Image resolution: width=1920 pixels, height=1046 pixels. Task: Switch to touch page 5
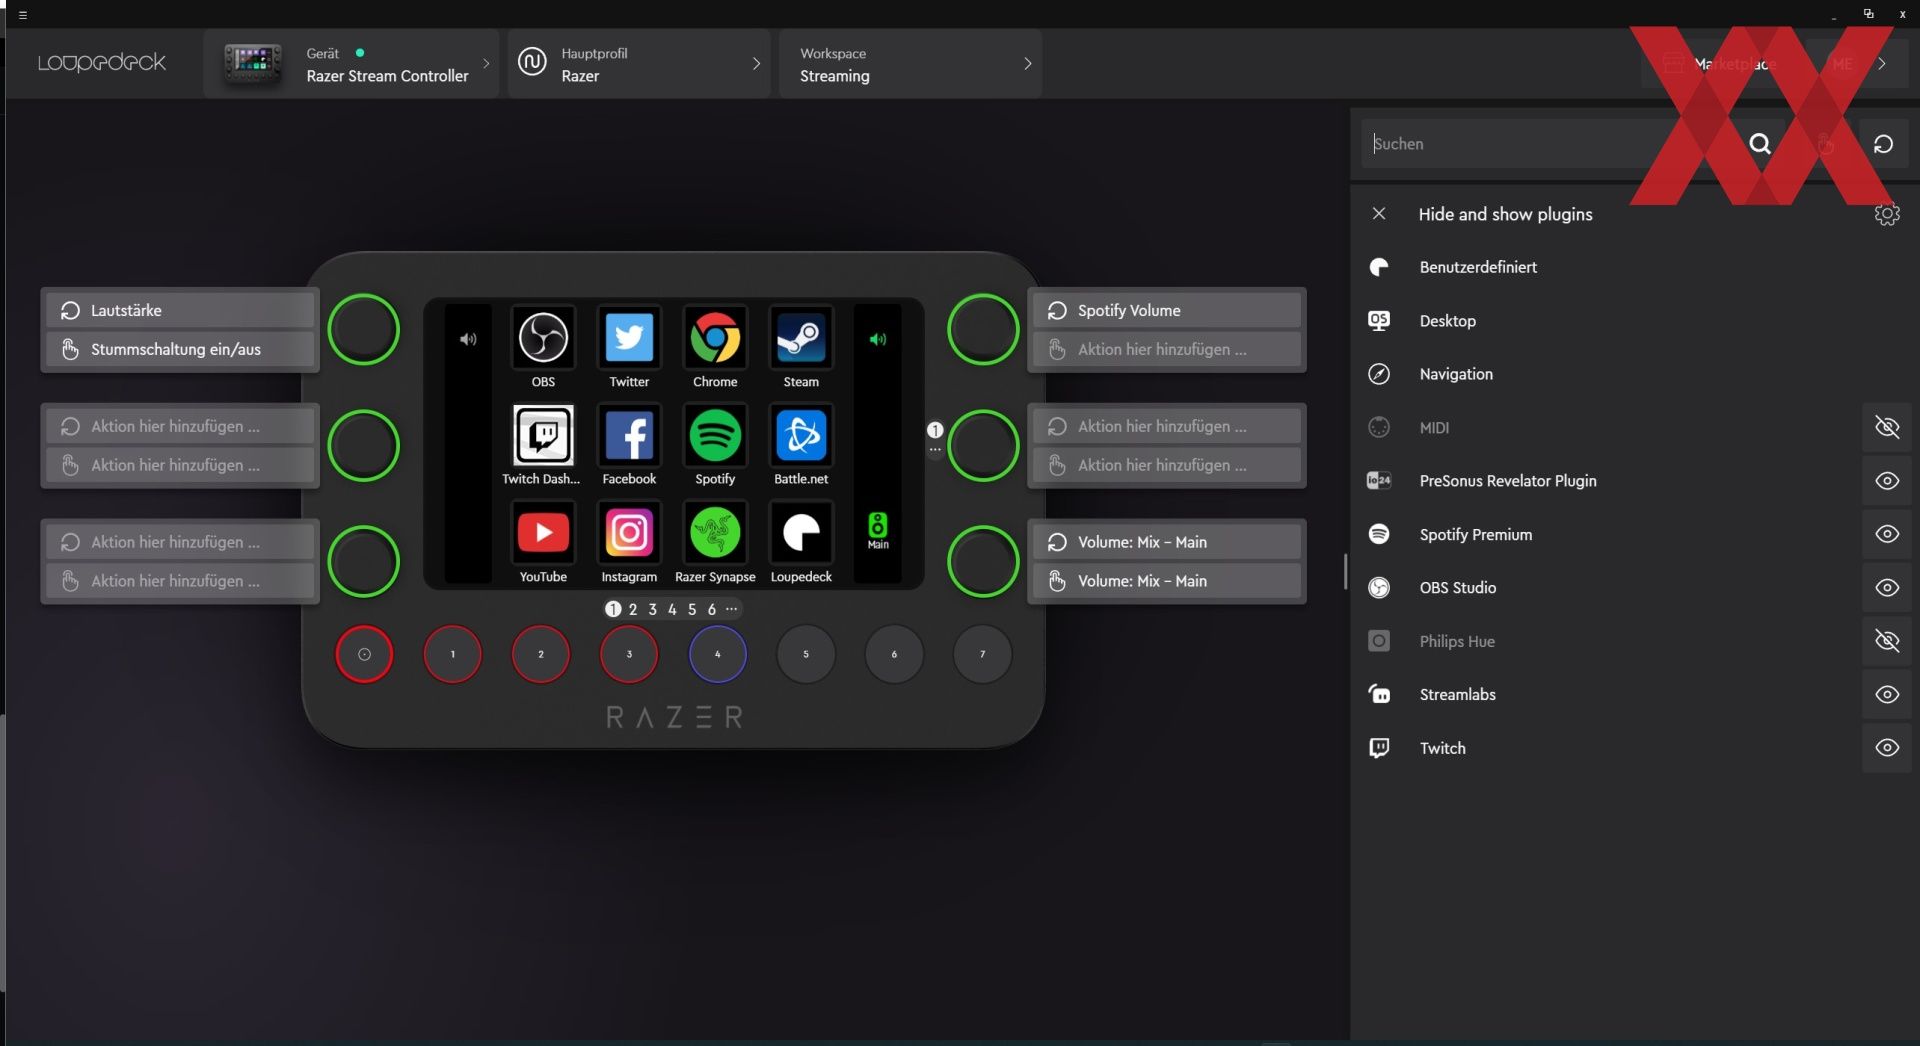click(x=692, y=609)
